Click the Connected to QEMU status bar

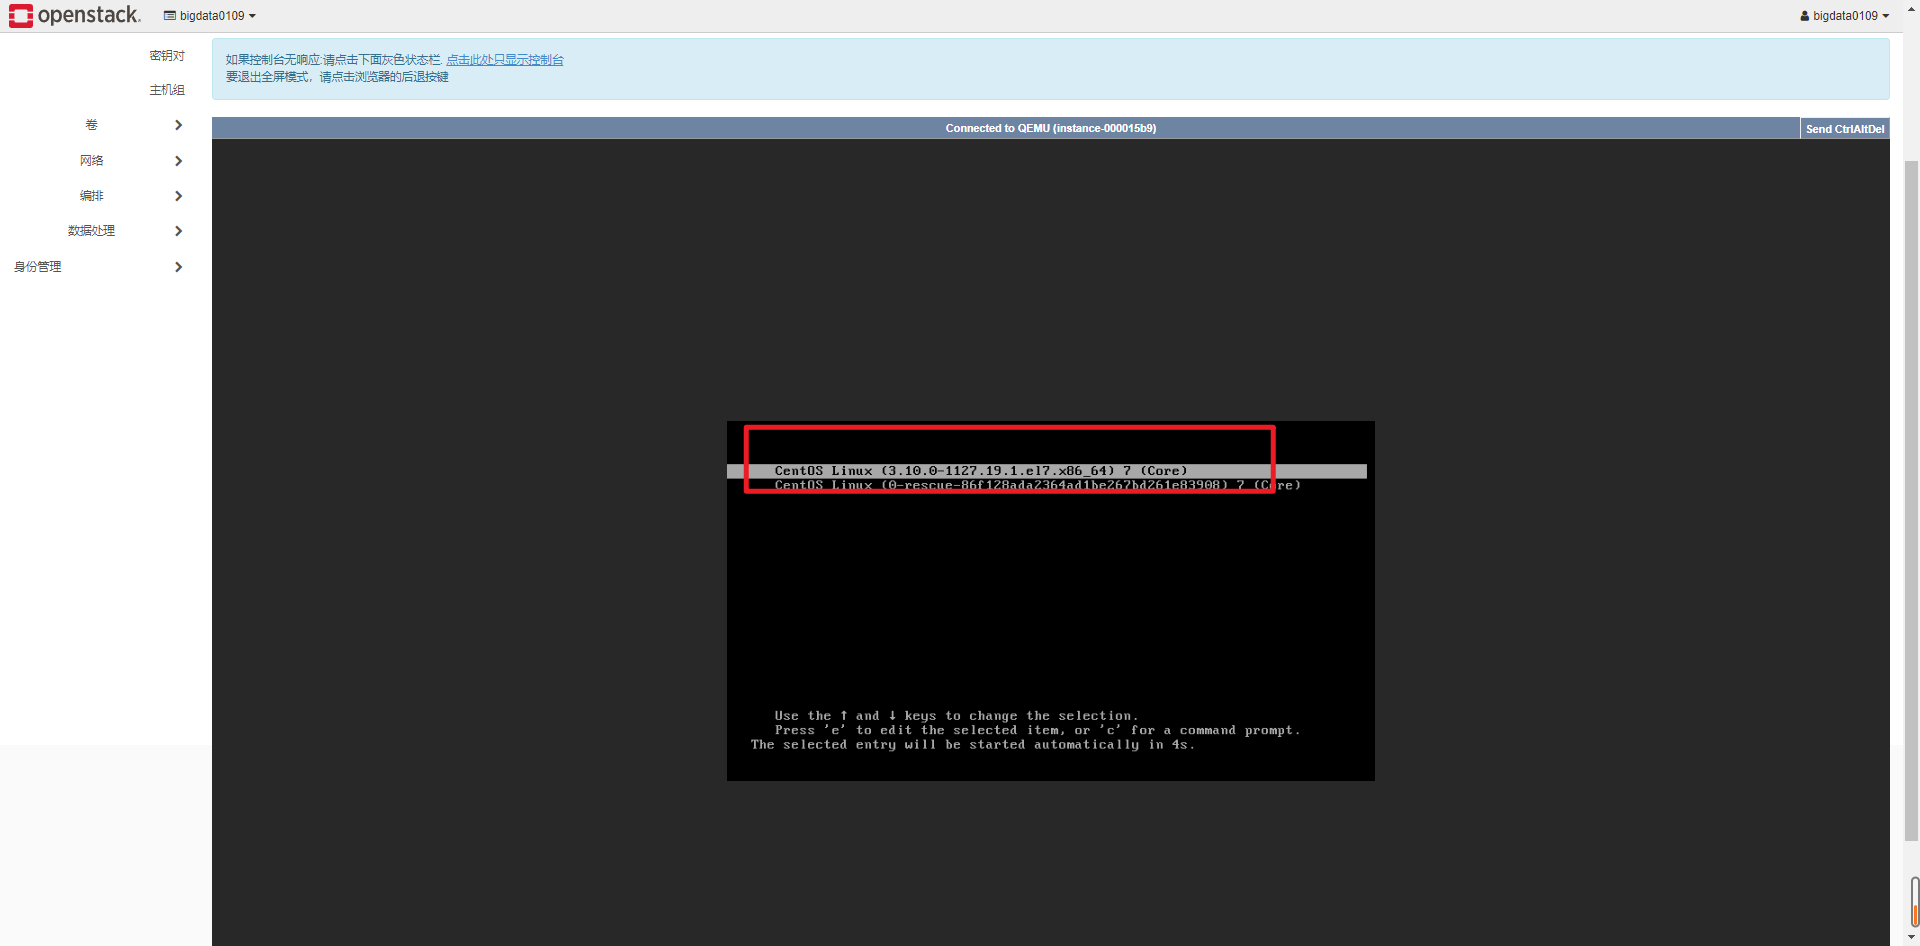pyautogui.click(x=1005, y=128)
